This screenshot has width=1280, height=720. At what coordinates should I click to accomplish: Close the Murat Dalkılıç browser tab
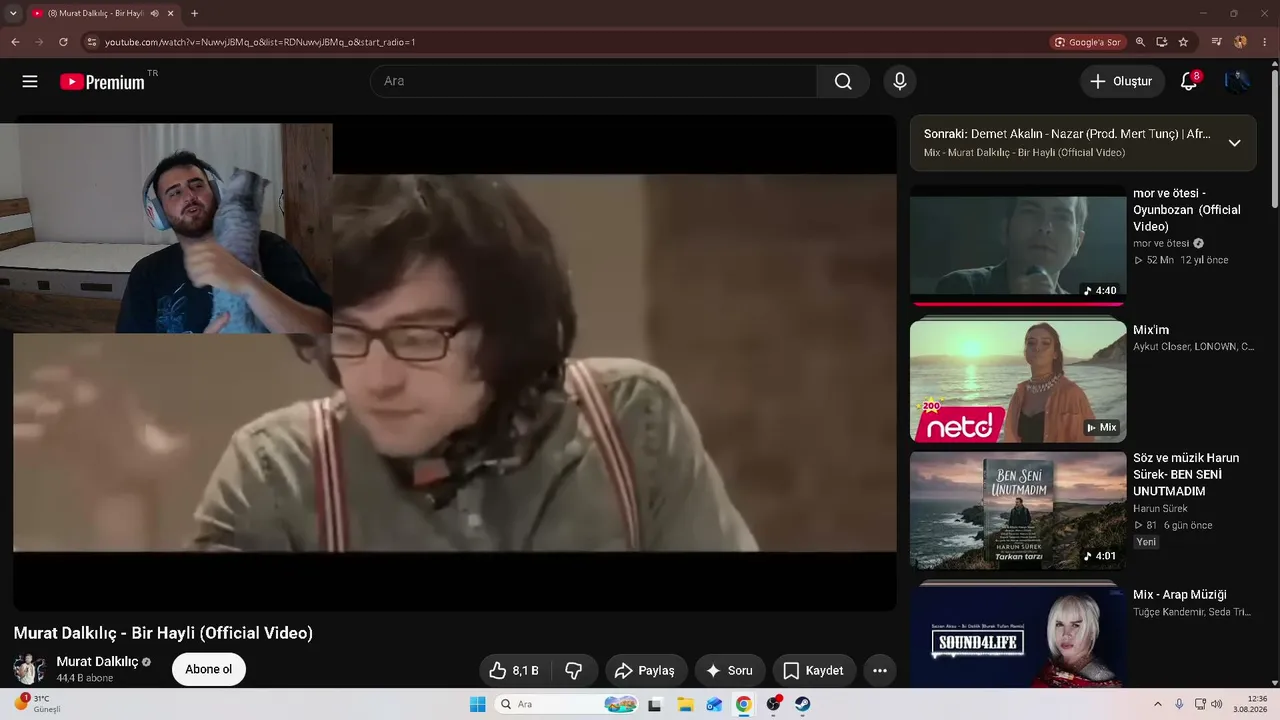tap(171, 14)
